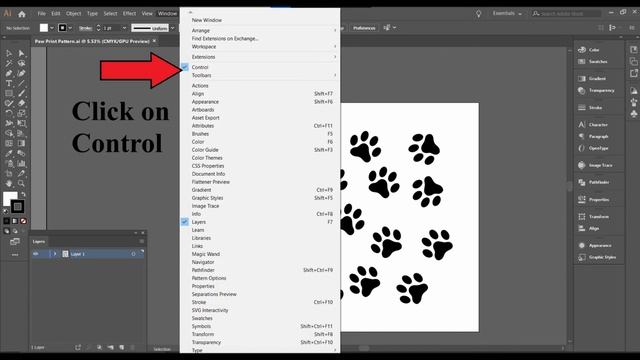Open the Swatches panel icon

pos(582,61)
